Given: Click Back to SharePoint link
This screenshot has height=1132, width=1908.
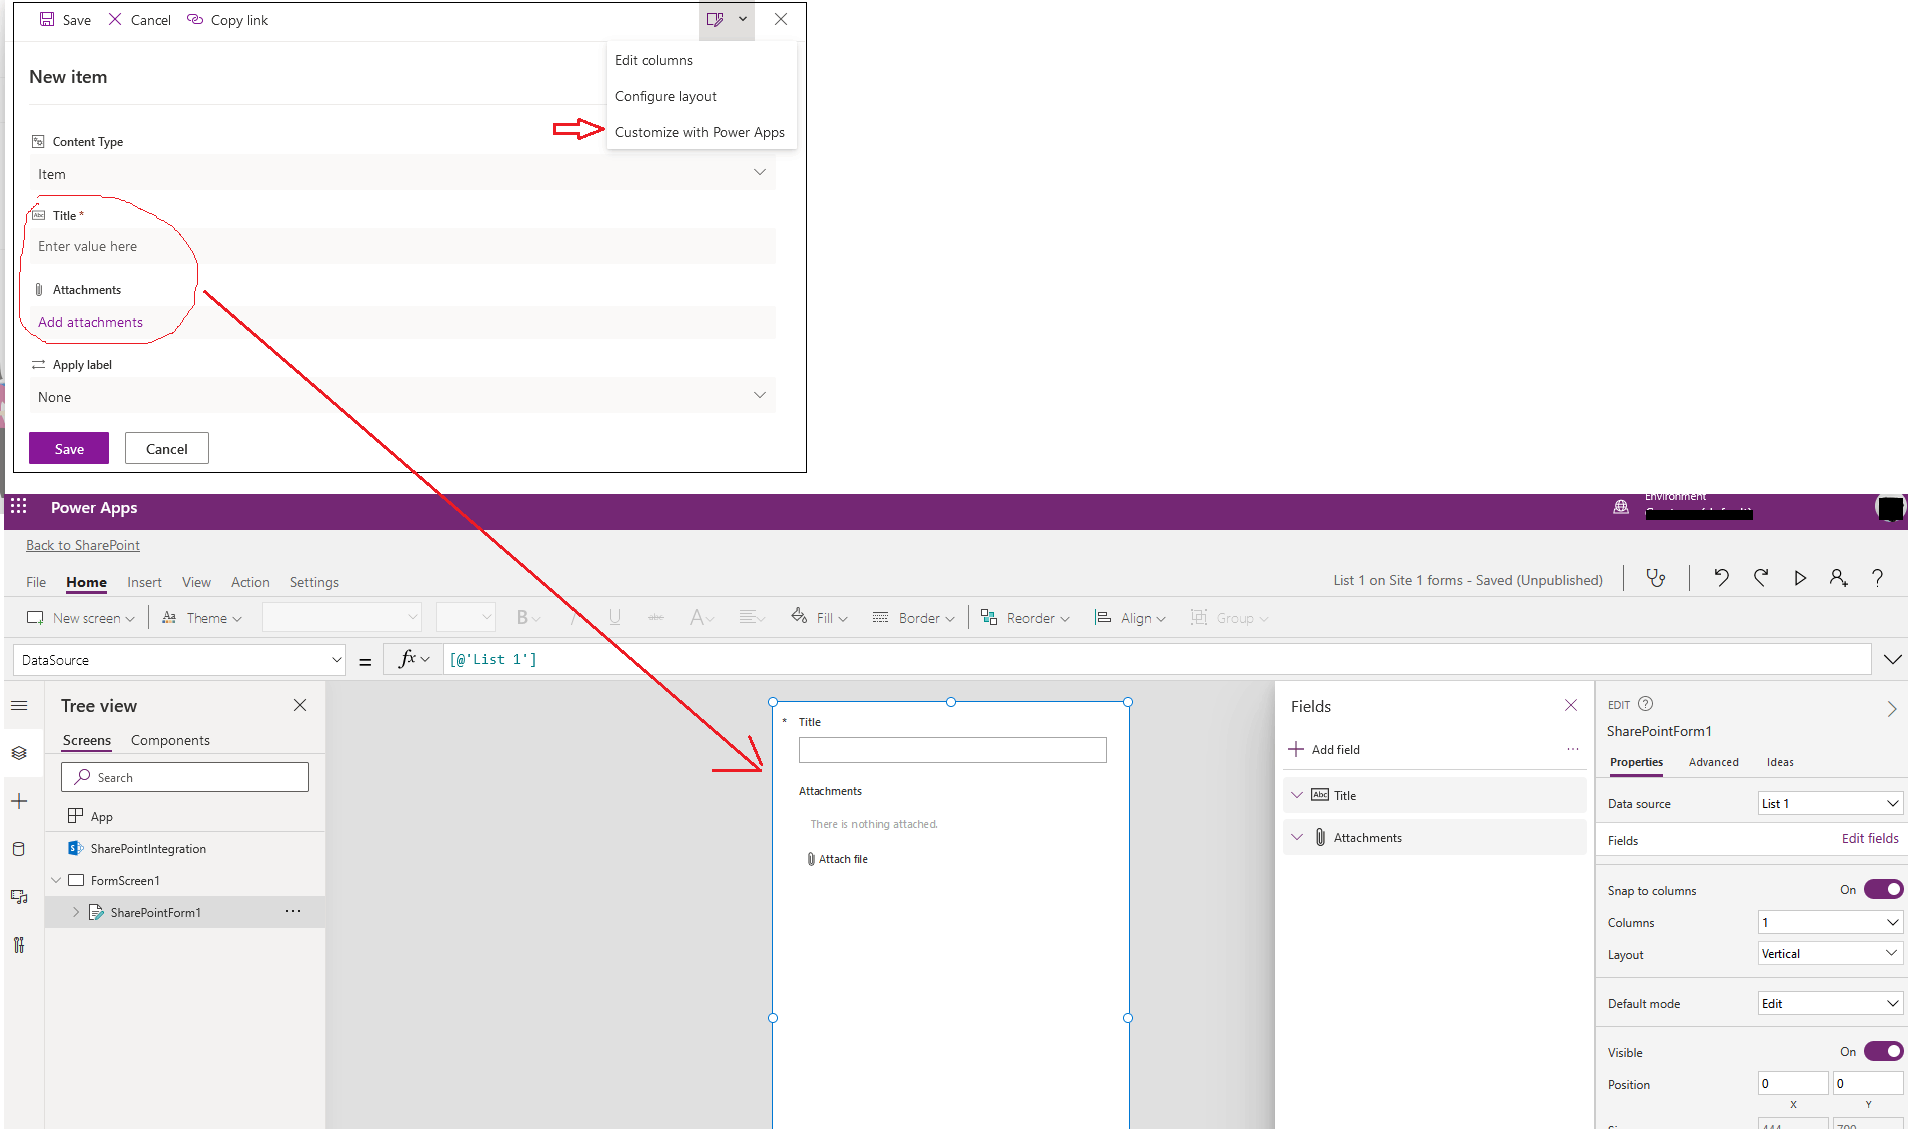Looking at the screenshot, I should (83, 545).
